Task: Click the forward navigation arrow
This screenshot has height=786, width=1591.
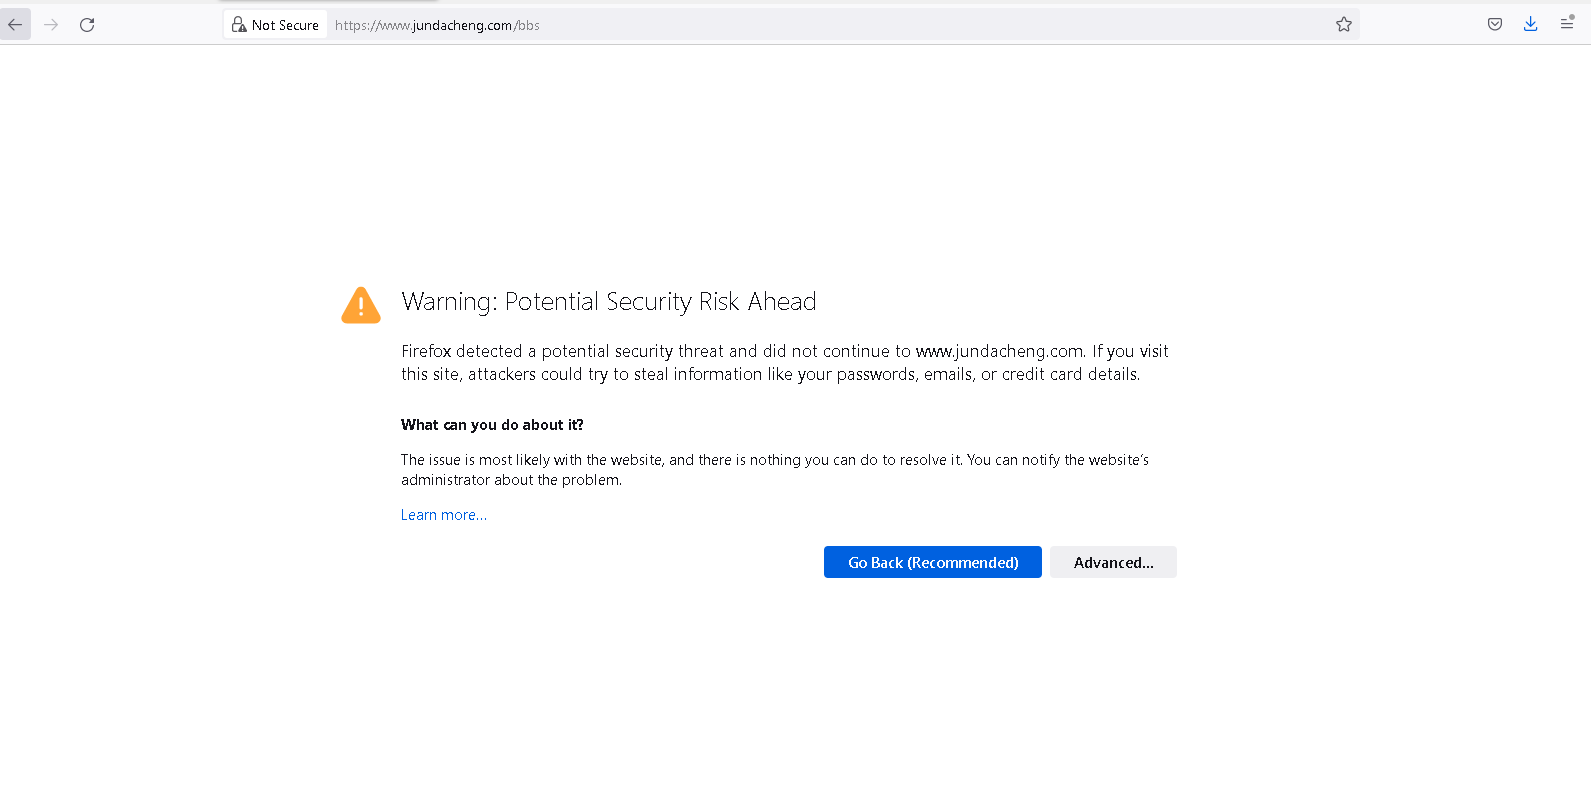Action: [x=51, y=25]
